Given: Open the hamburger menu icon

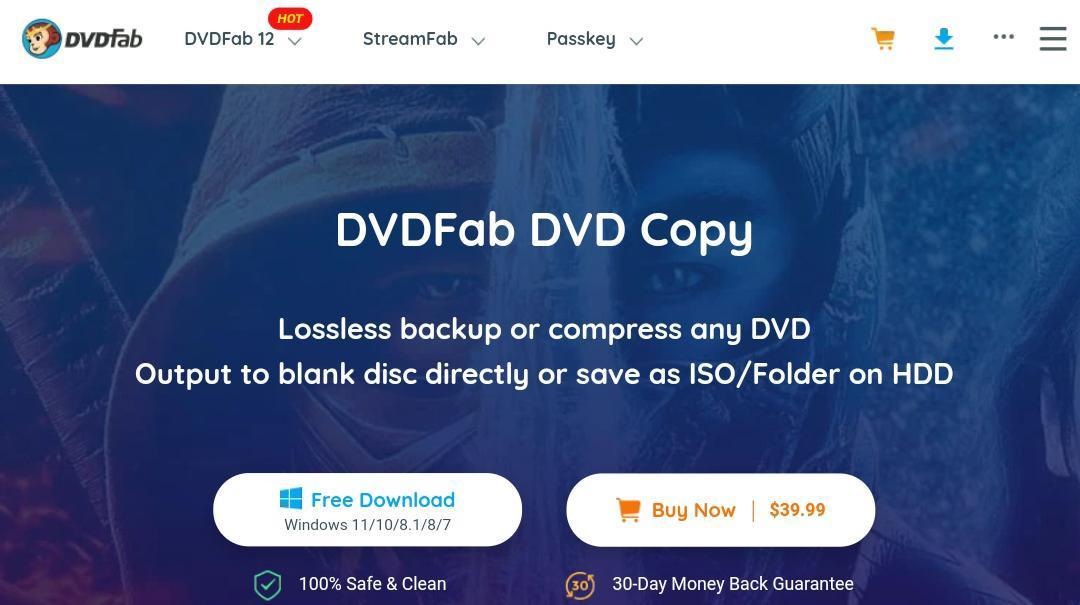Looking at the screenshot, I should [x=1053, y=39].
